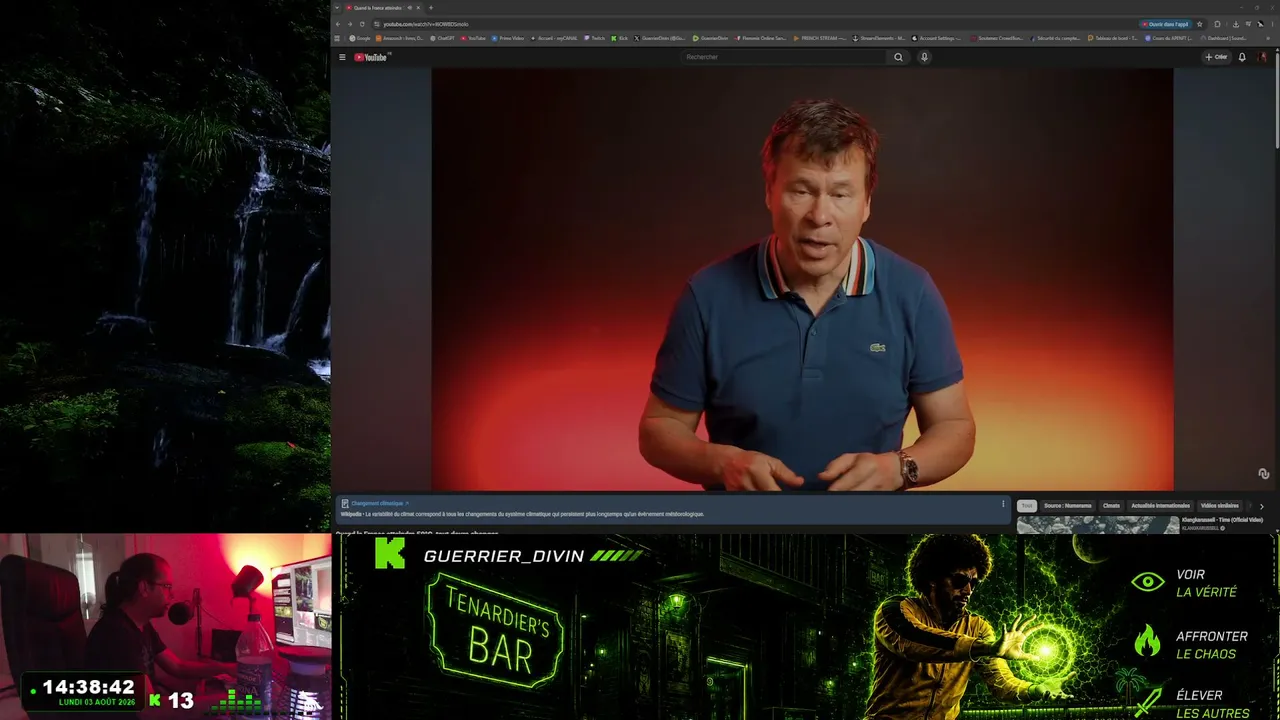Open the info panel three-dot menu
The height and width of the screenshot is (720, 1280).
pyautogui.click(x=1003, y=504)
